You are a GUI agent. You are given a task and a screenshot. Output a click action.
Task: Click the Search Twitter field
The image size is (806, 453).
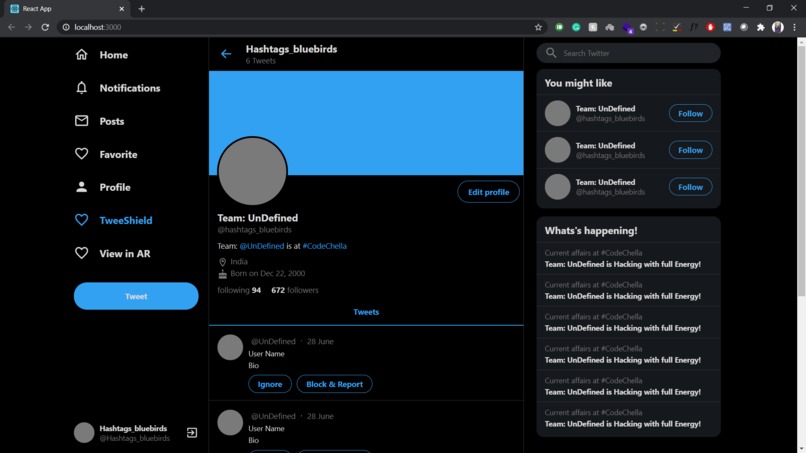point(629,53)
